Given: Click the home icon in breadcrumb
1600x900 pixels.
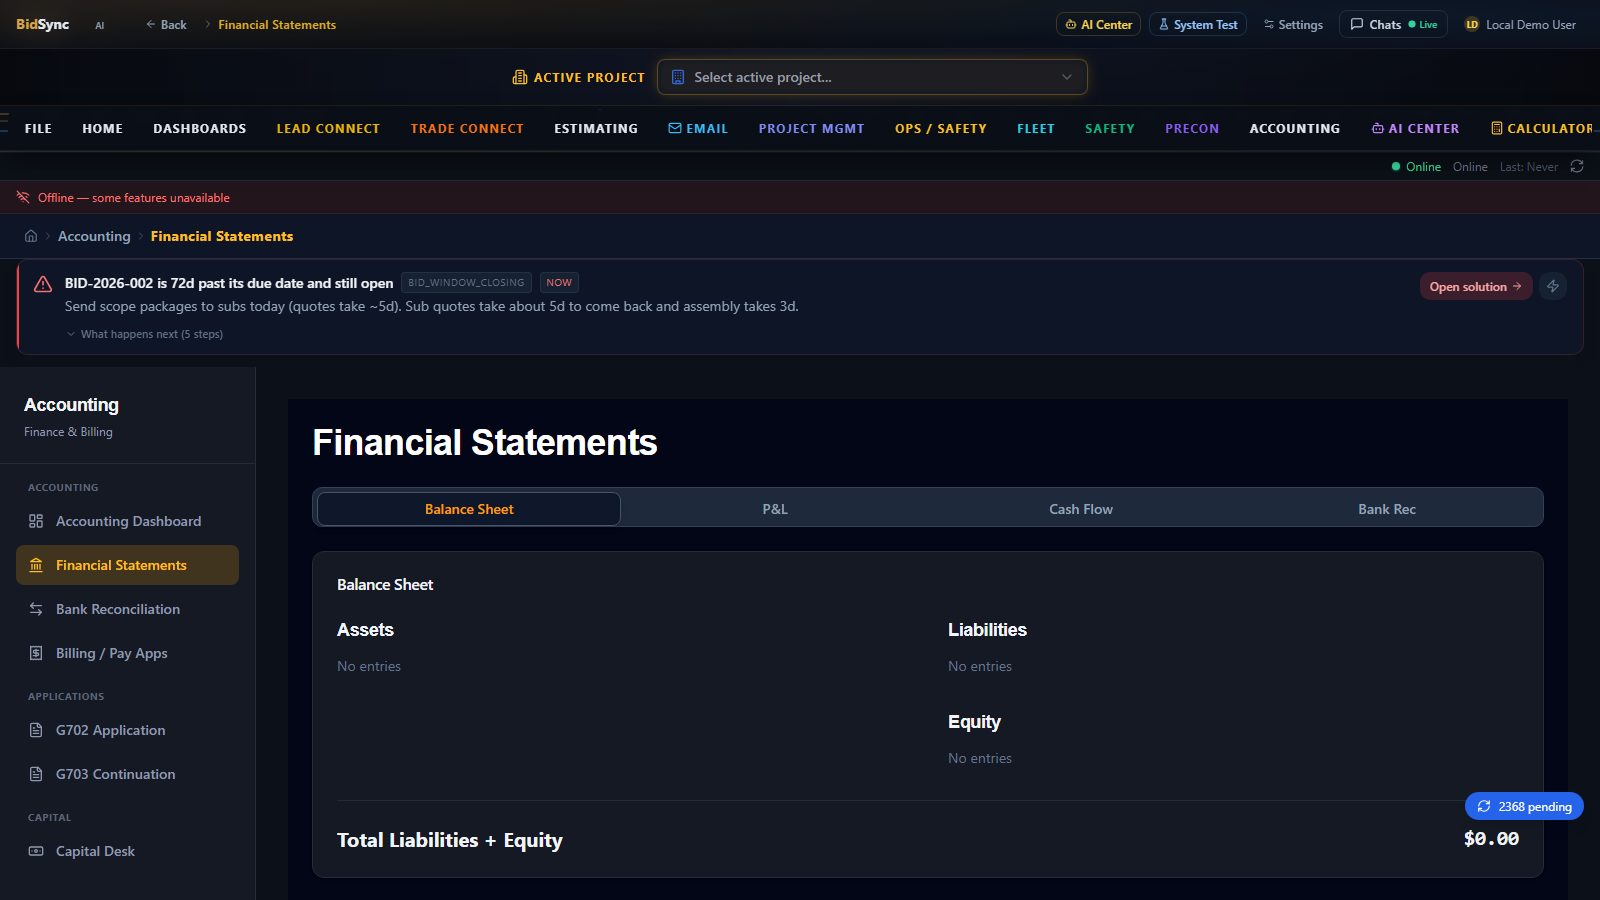Looking at the screenshot, I should tap(31, 236).
